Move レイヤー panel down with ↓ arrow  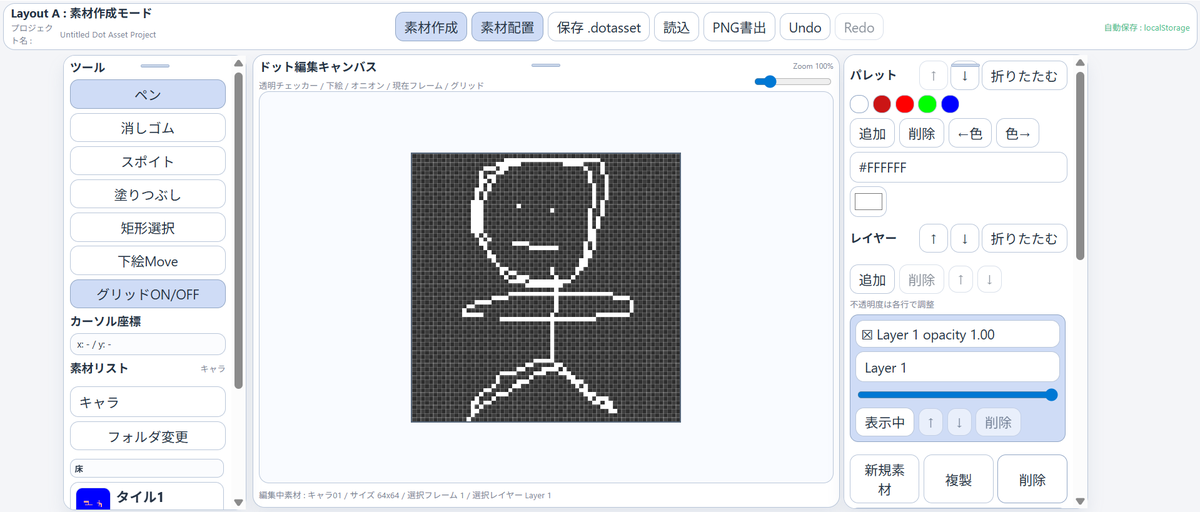pos(965,239)
